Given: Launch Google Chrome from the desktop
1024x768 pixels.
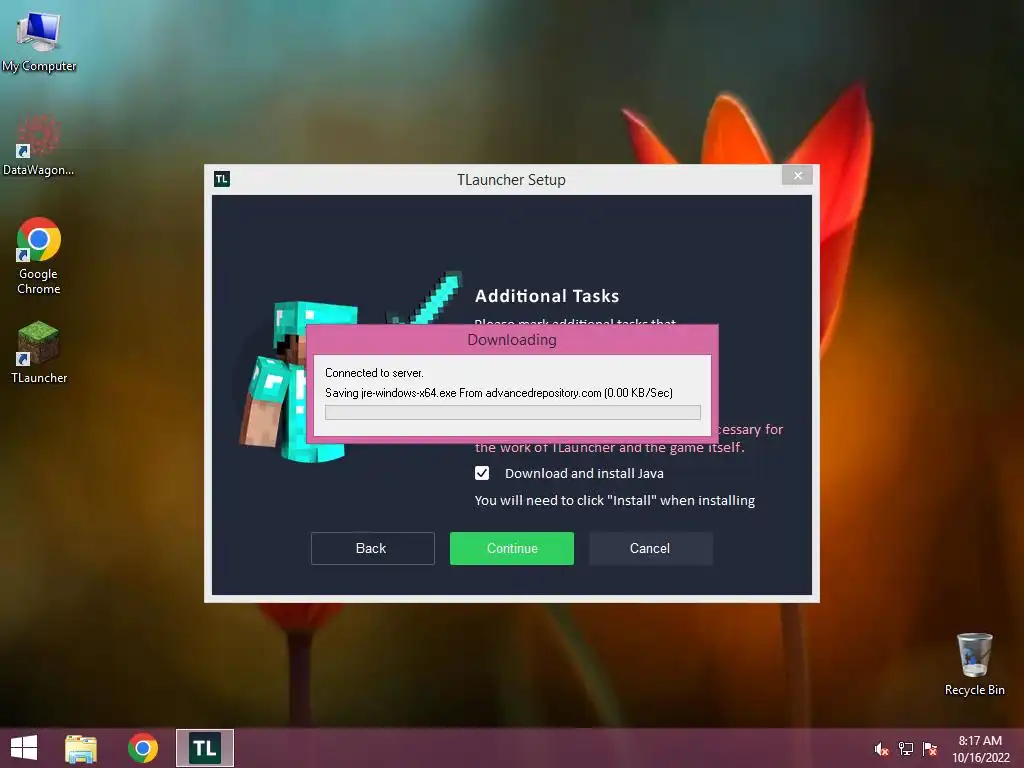Looking at the screenshot, I should (x=39, y=255).
